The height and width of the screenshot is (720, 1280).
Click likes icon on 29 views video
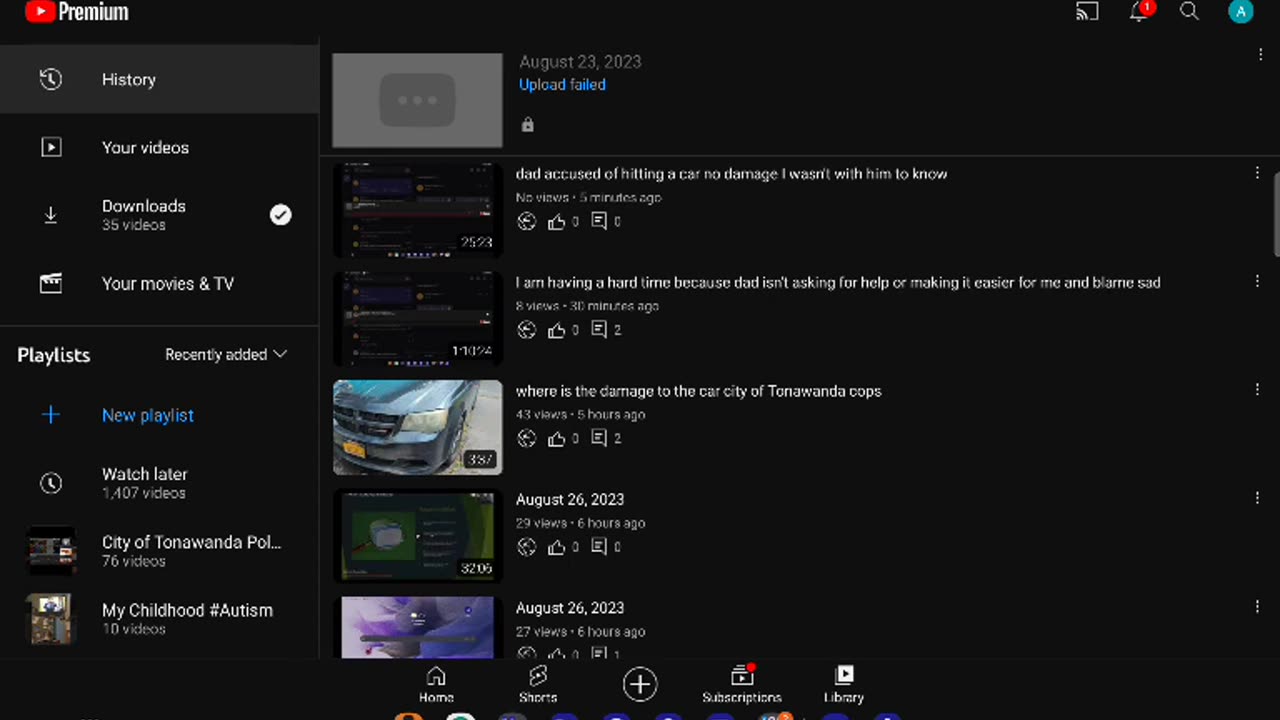tap(557, 546)
